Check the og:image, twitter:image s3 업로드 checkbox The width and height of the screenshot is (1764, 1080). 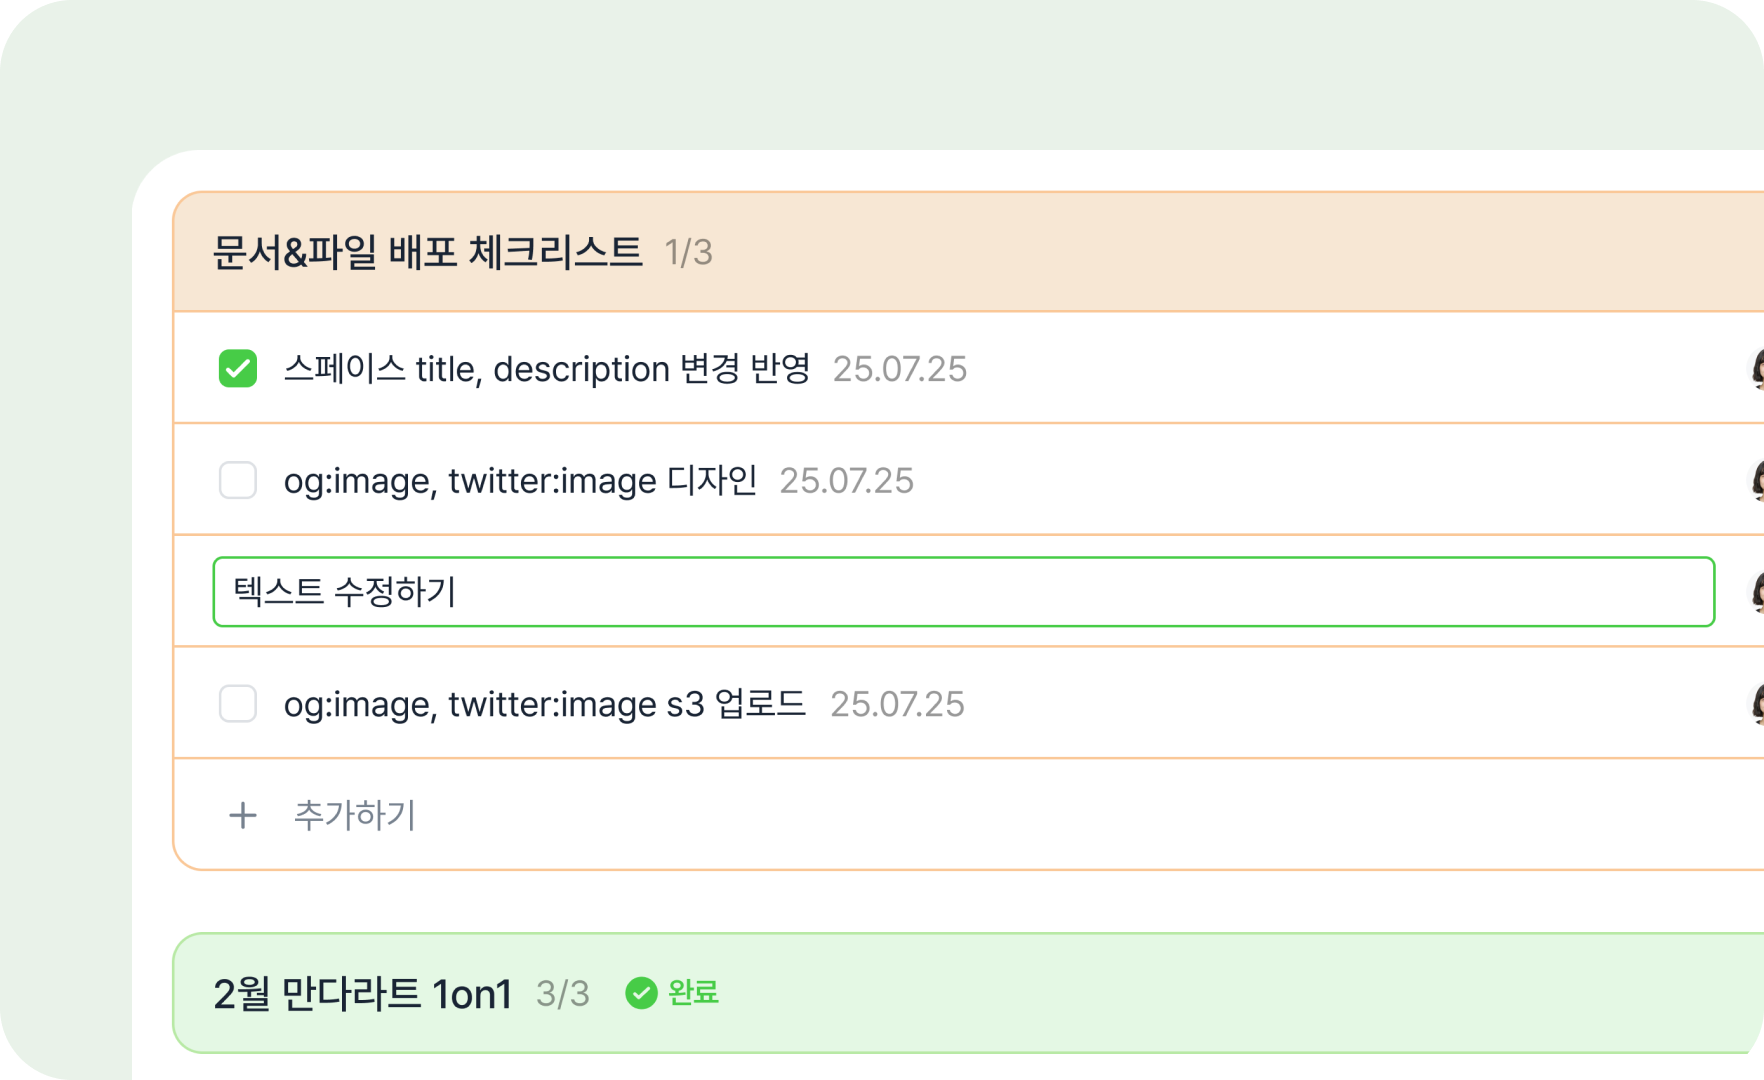pos(238,703)
